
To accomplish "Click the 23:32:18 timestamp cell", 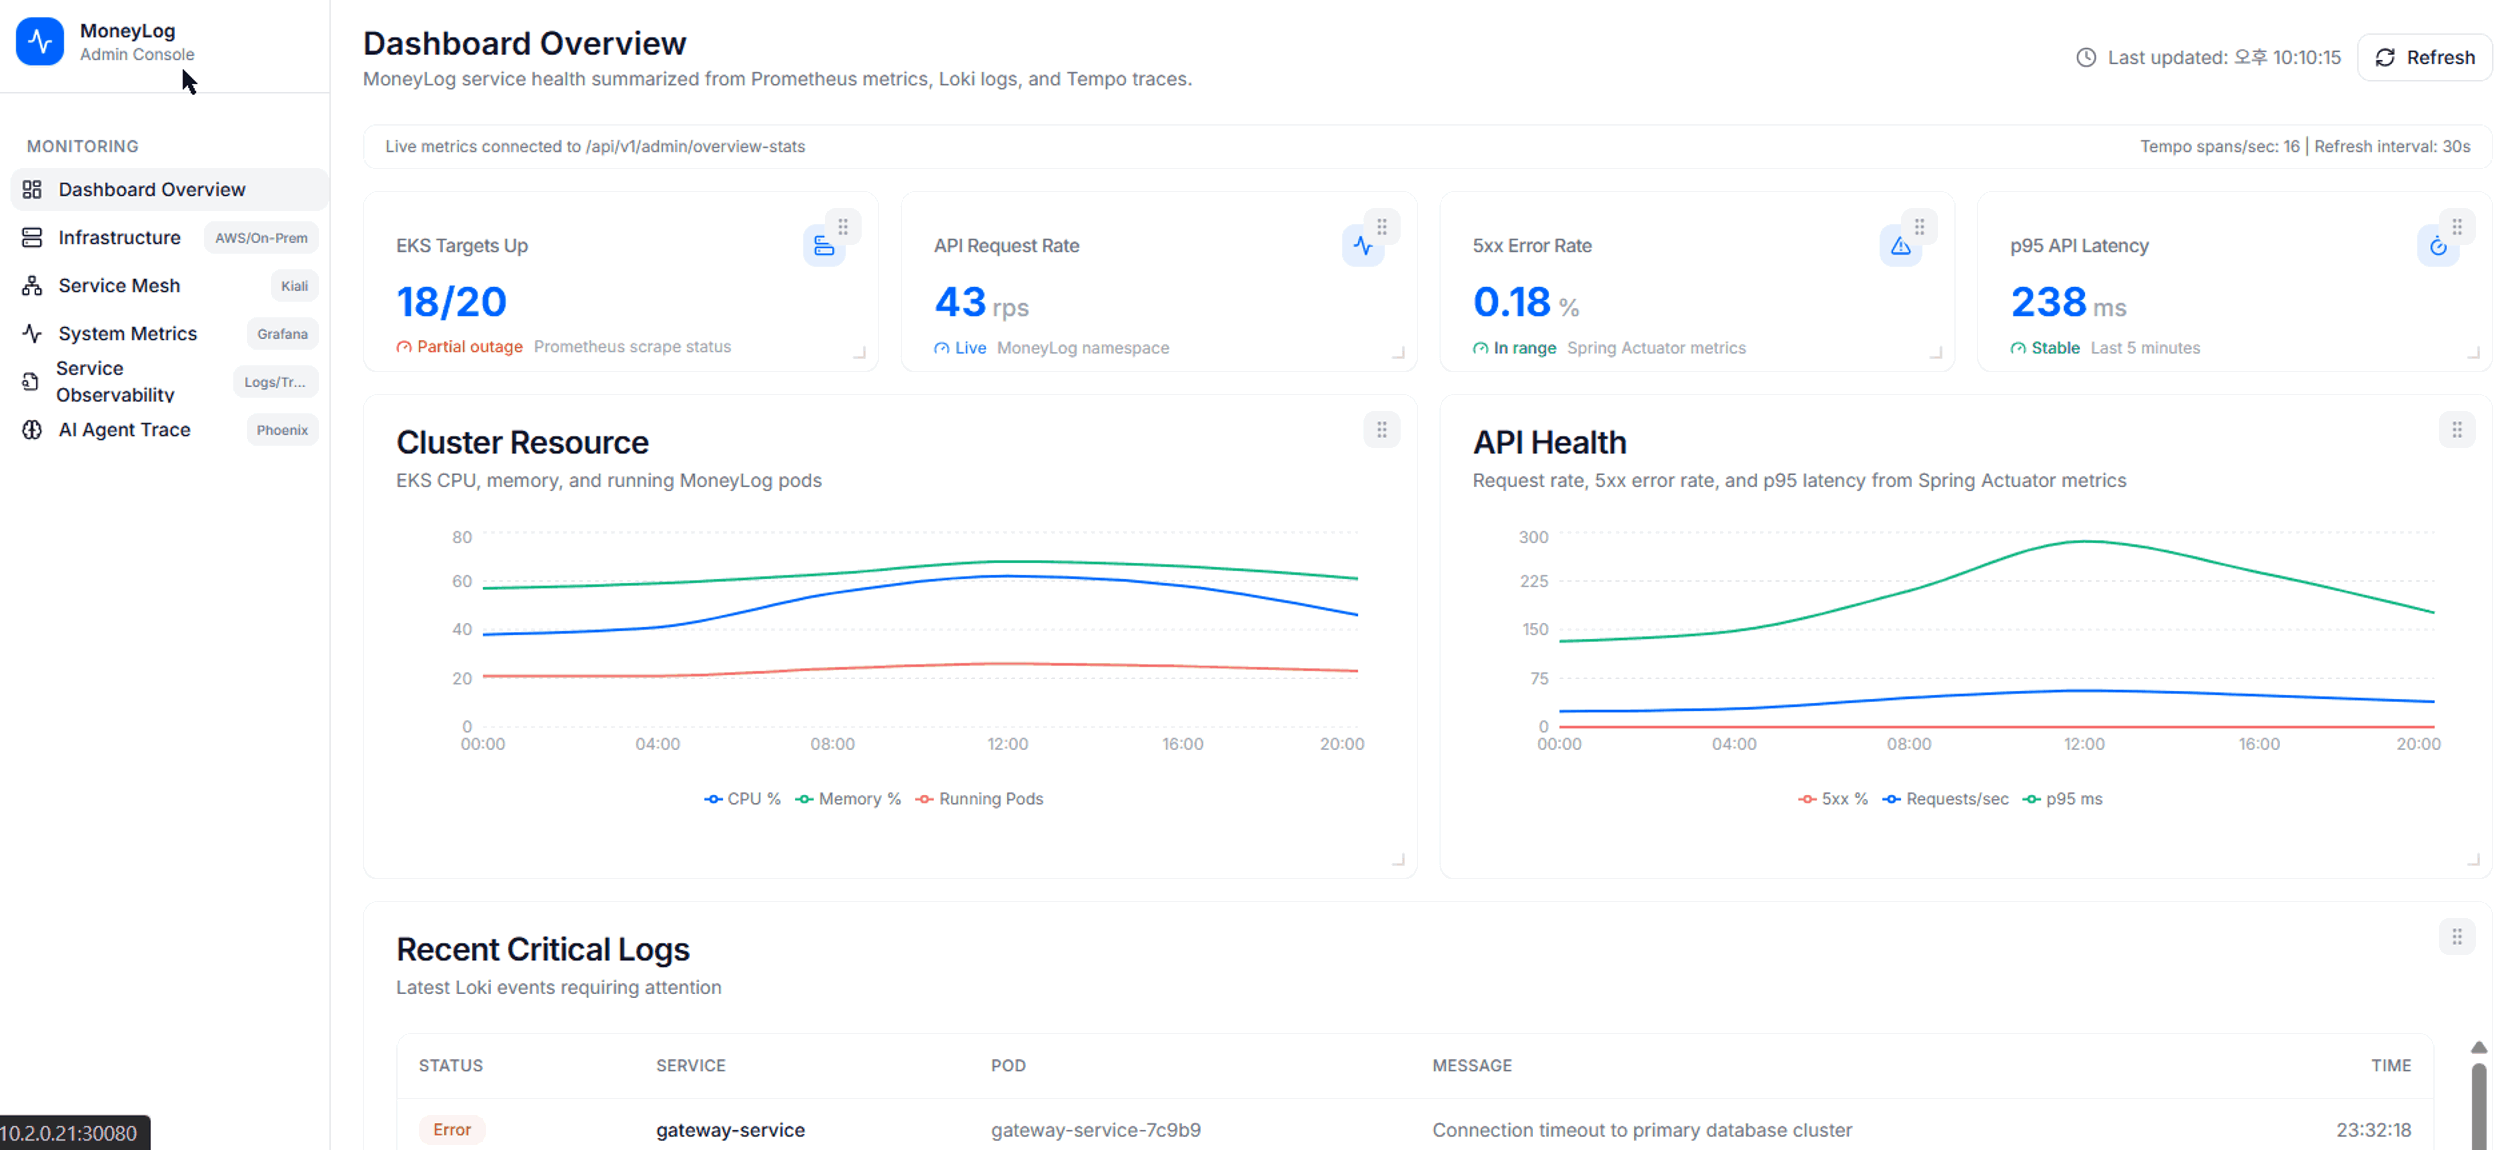I will pyautogui.click(x=2374, y=1130).
